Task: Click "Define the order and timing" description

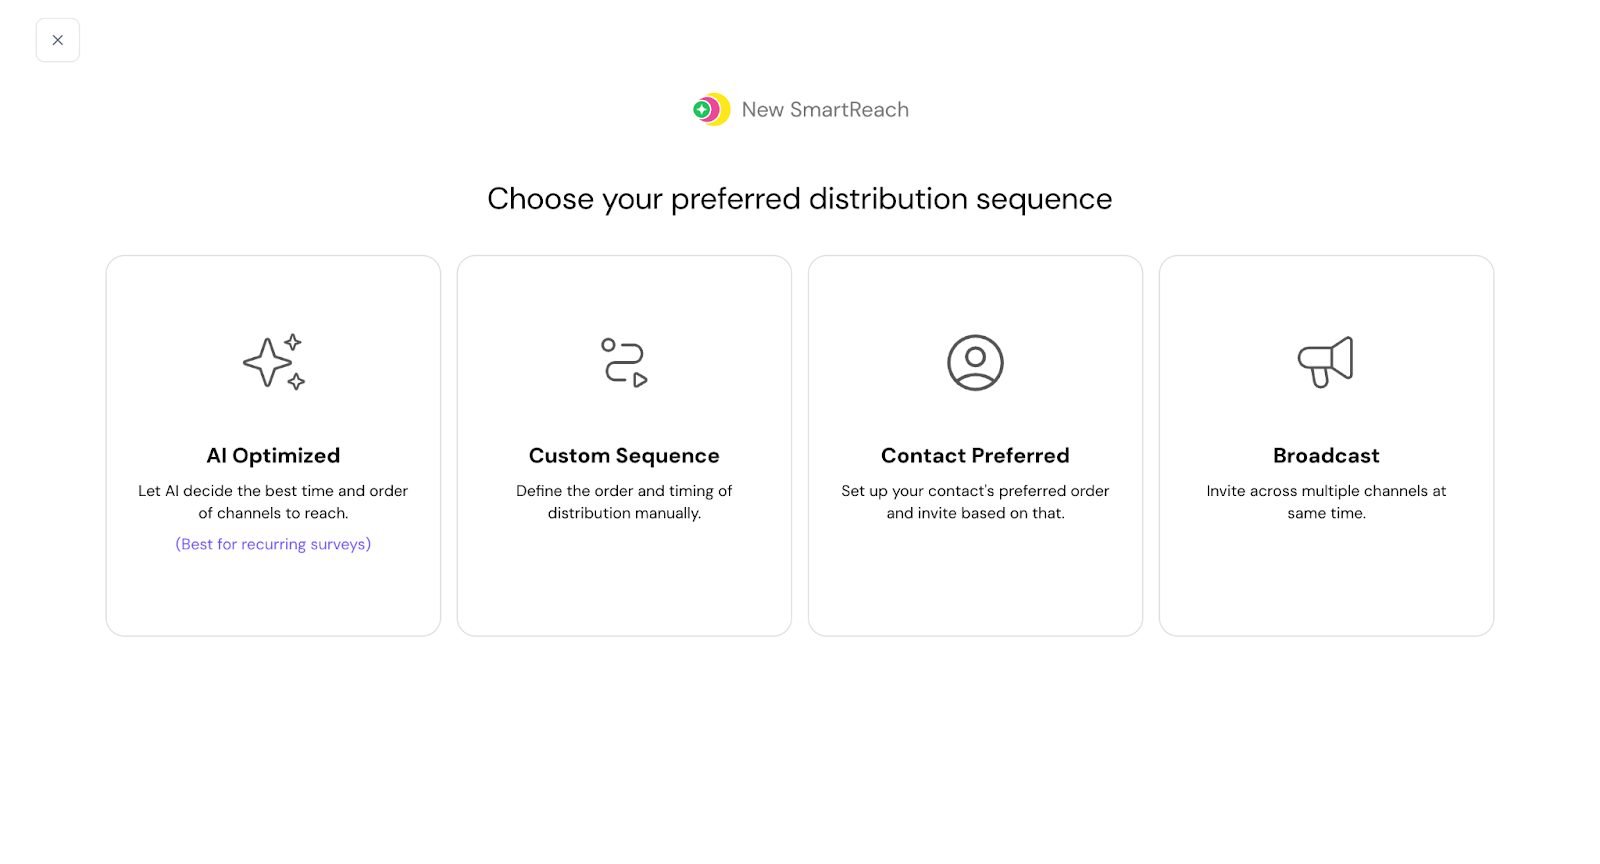Action: pyautogui.click(x=624, y=502)
